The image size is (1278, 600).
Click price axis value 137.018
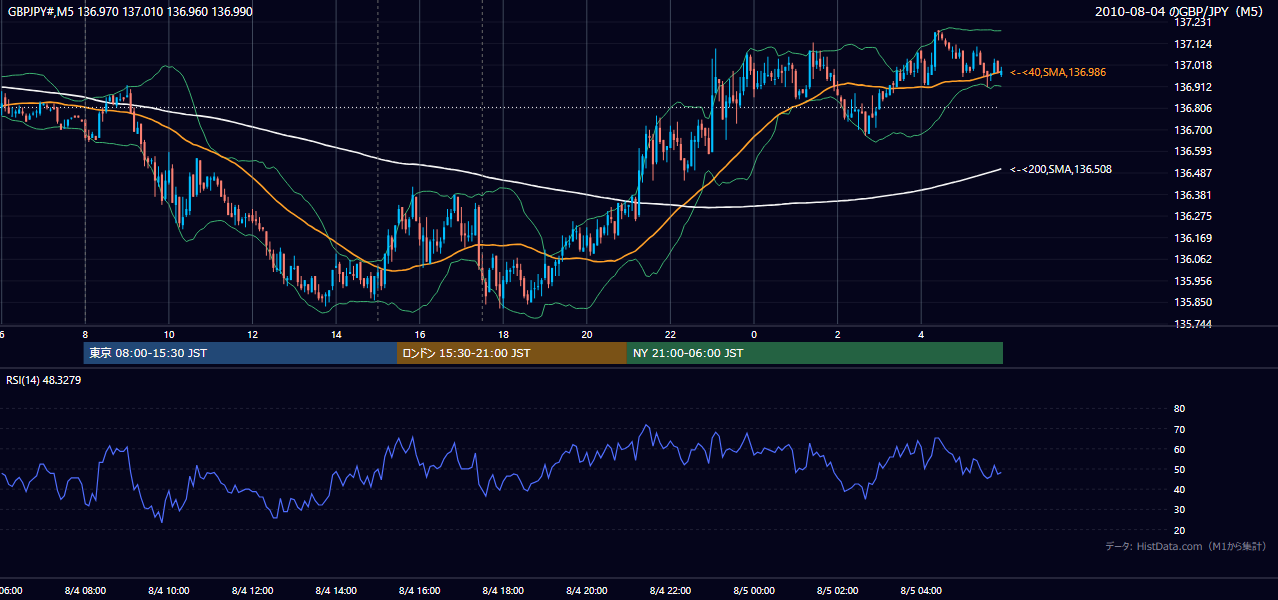pos(1192,65)
